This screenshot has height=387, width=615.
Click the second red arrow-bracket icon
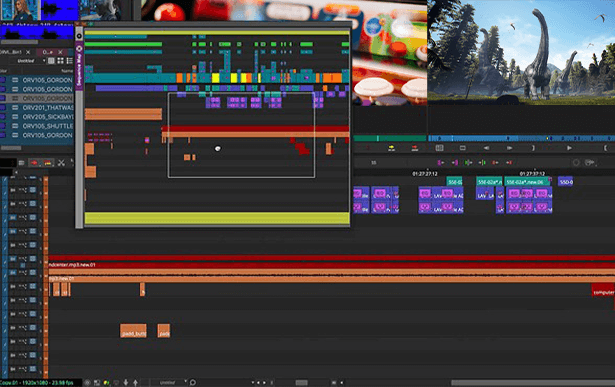509,162
